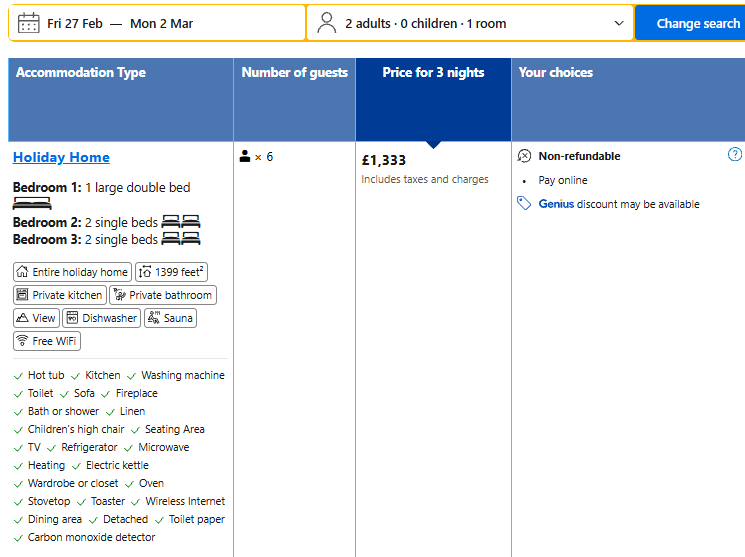Screen dimensions: 745x557
Task: Click the calendar icon in date field
Action: pos(29,23)
